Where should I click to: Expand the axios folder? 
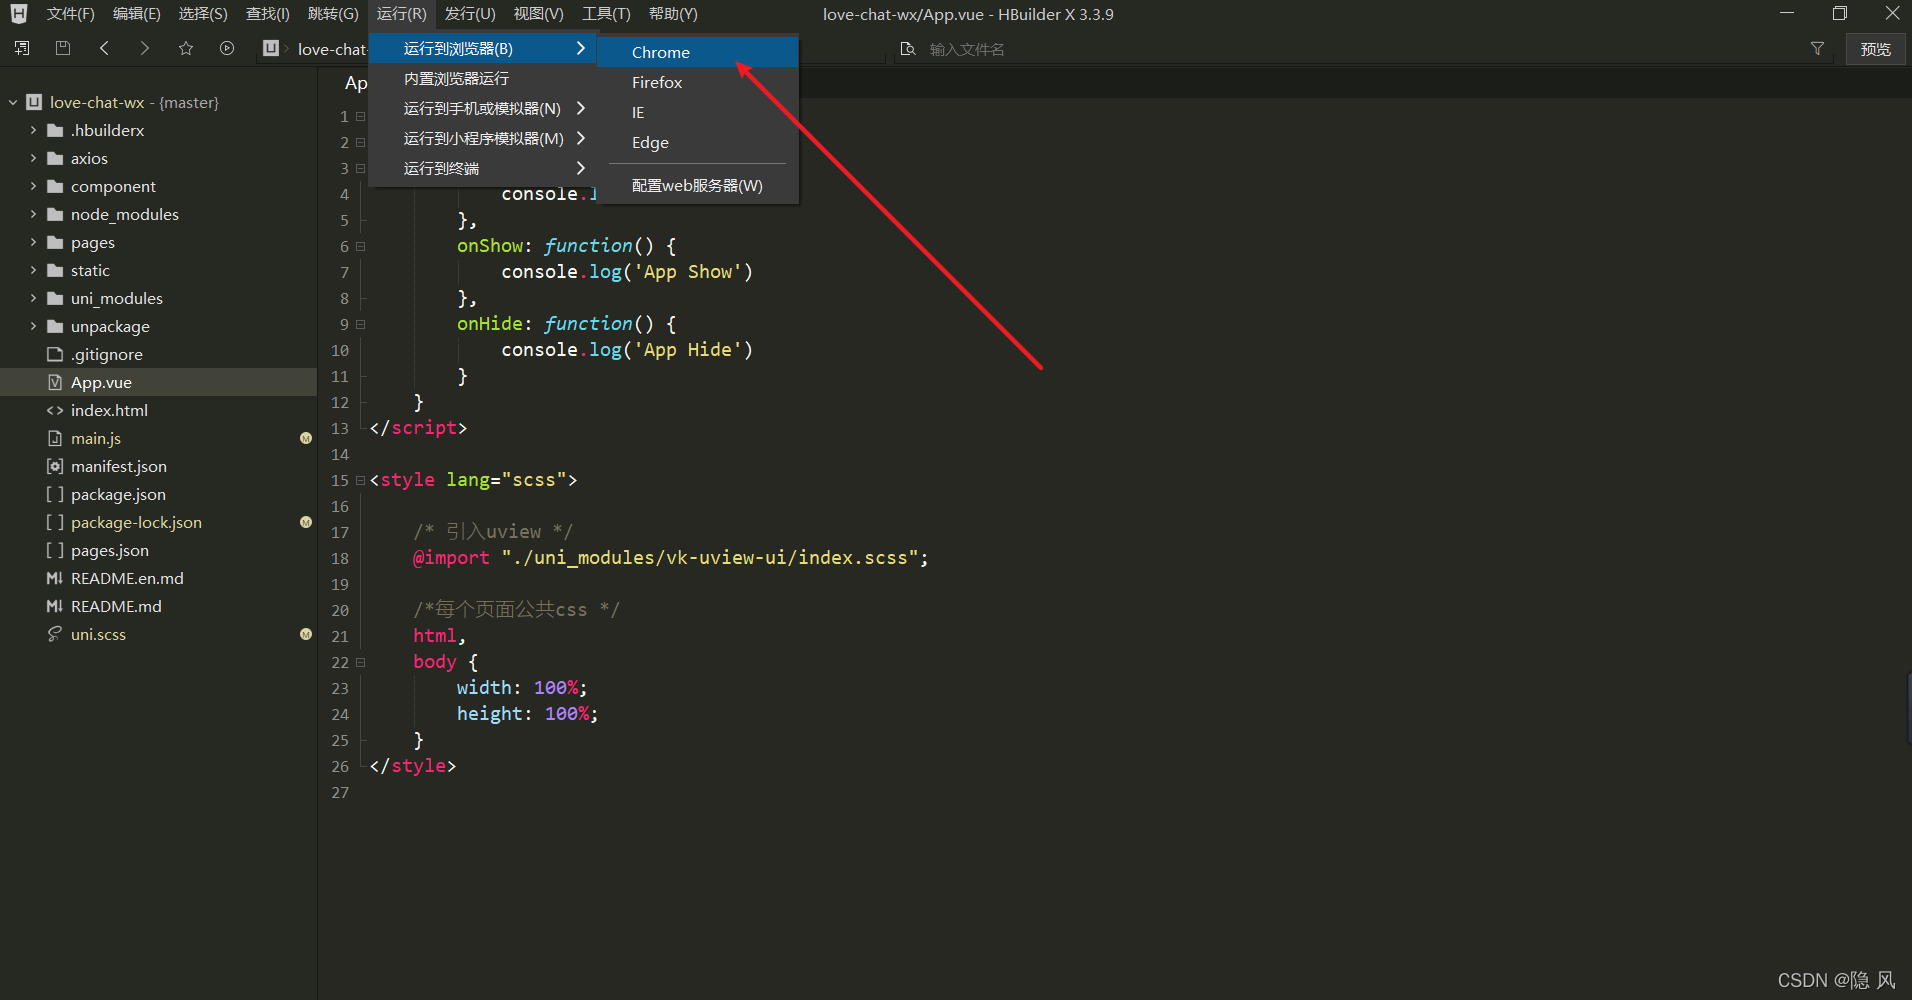click(33, 158)
